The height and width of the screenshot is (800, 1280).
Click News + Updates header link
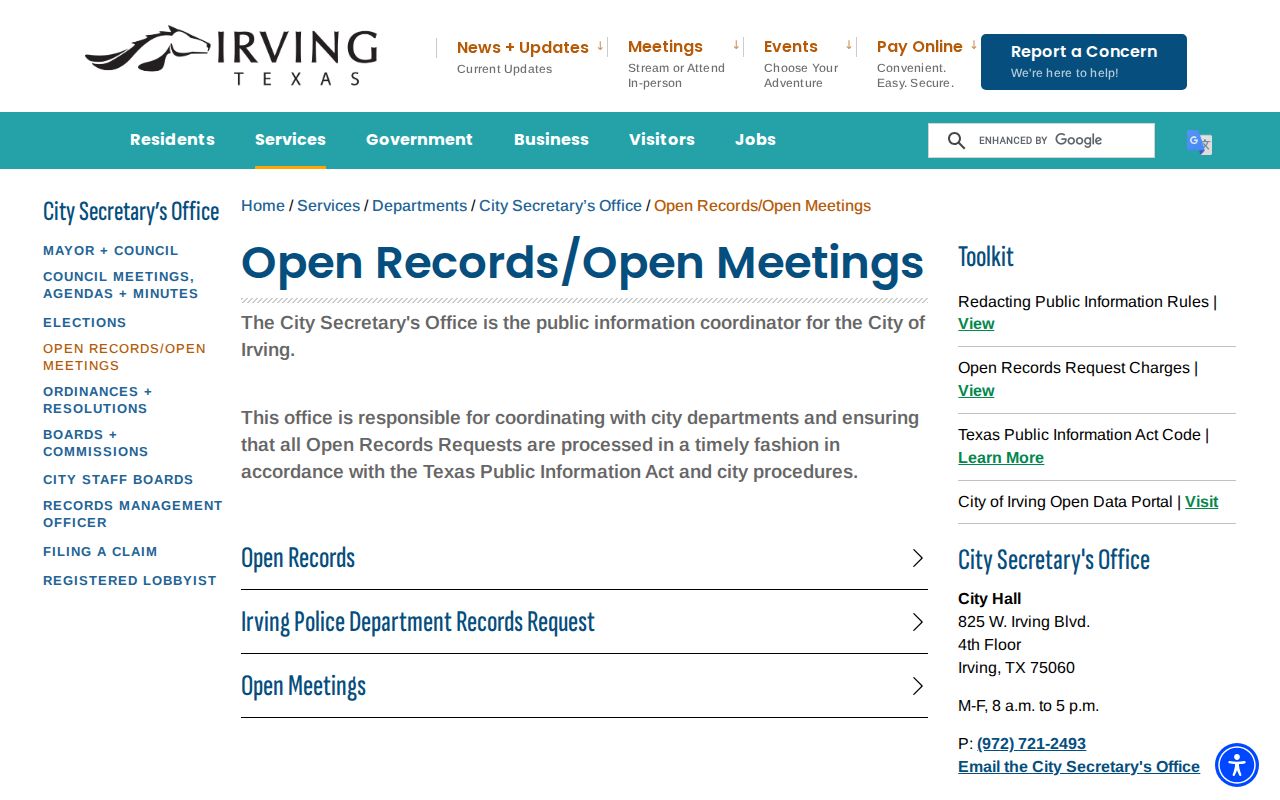tap(523, 47)
